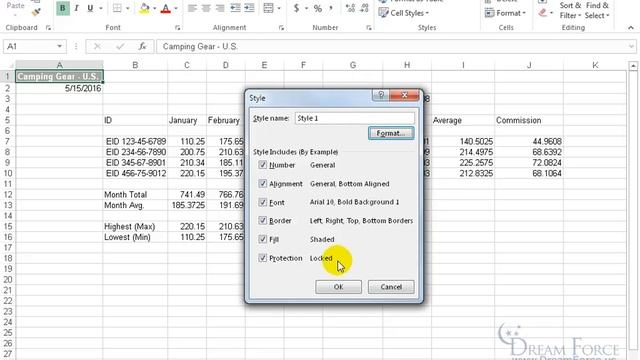Image resolution: width=640 pixels, height=360 pixels.
Task: Open the Merge & Center dropdown arrow
Action: (279, 9)
